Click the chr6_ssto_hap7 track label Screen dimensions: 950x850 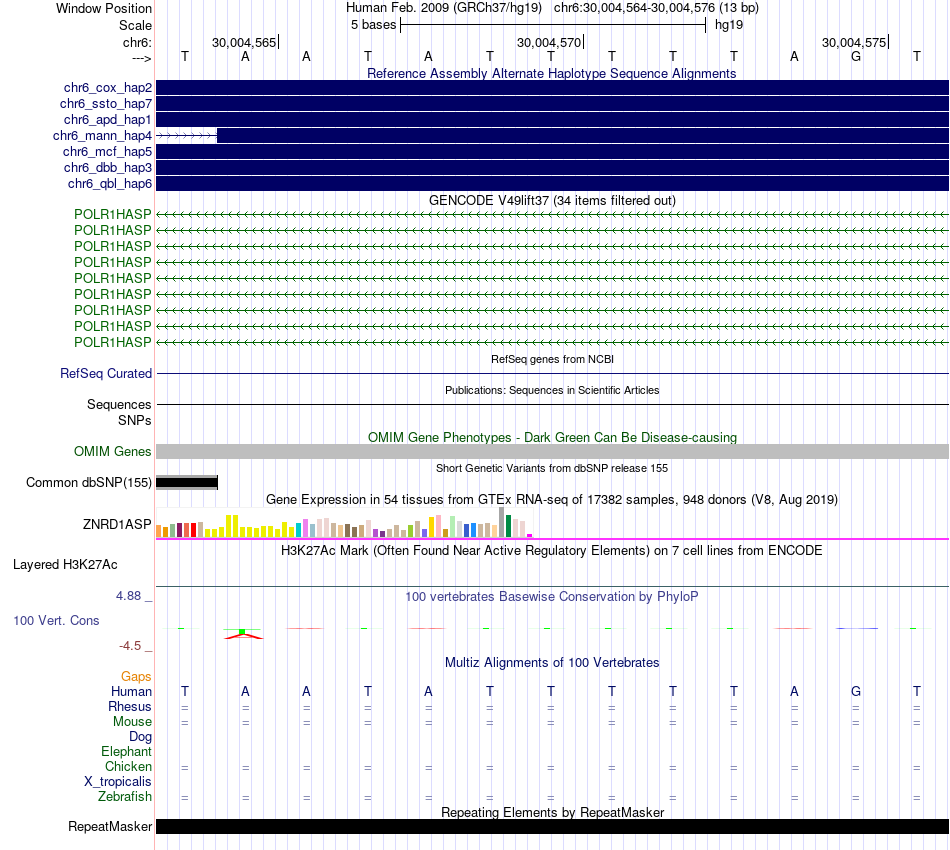pos(105,104)
